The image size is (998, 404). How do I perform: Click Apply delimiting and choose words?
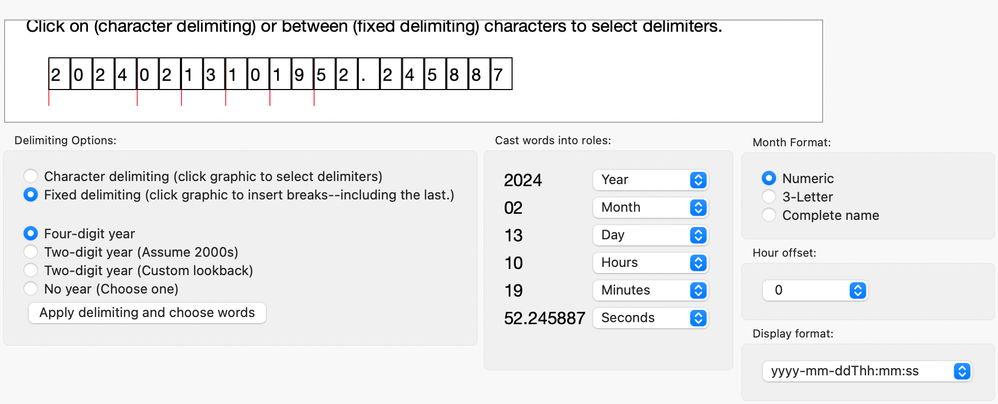click(x=147, y=313)
